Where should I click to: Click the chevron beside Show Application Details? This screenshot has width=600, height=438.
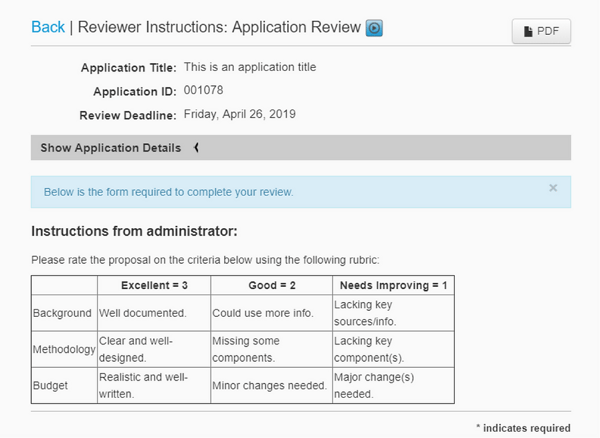[196, 147]
